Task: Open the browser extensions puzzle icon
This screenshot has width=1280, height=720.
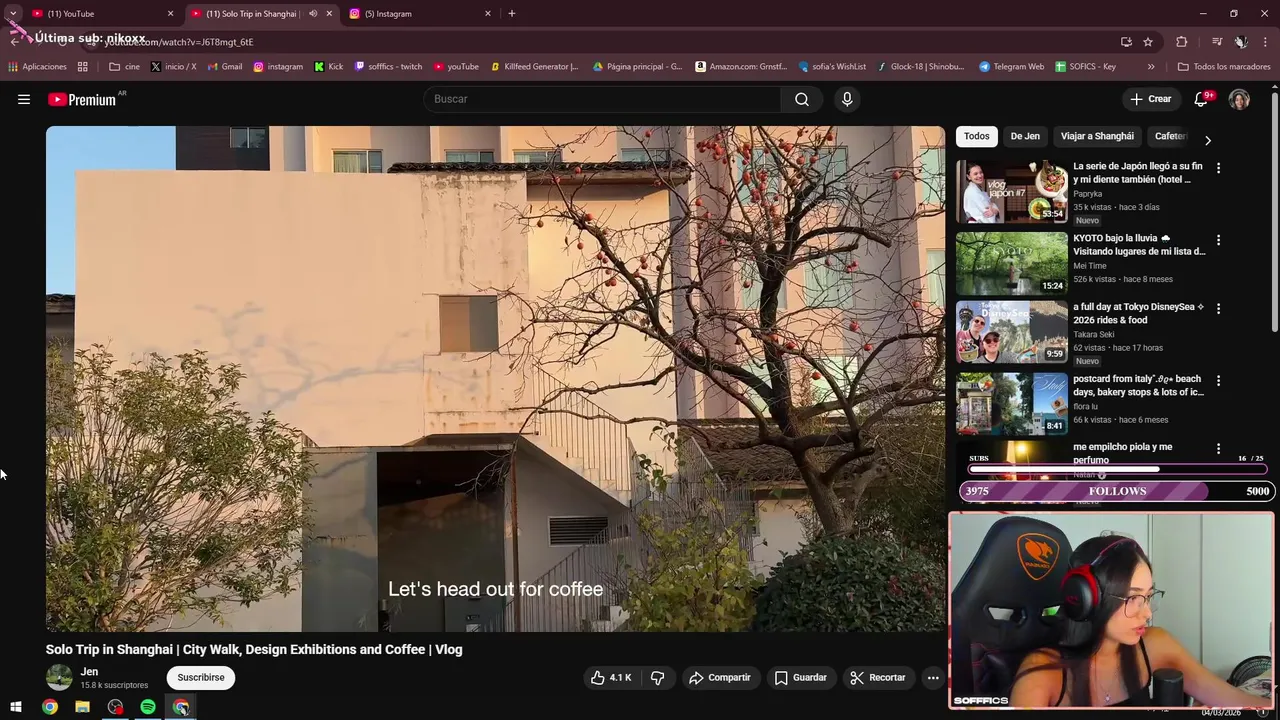Action: tap(1182, 42)
